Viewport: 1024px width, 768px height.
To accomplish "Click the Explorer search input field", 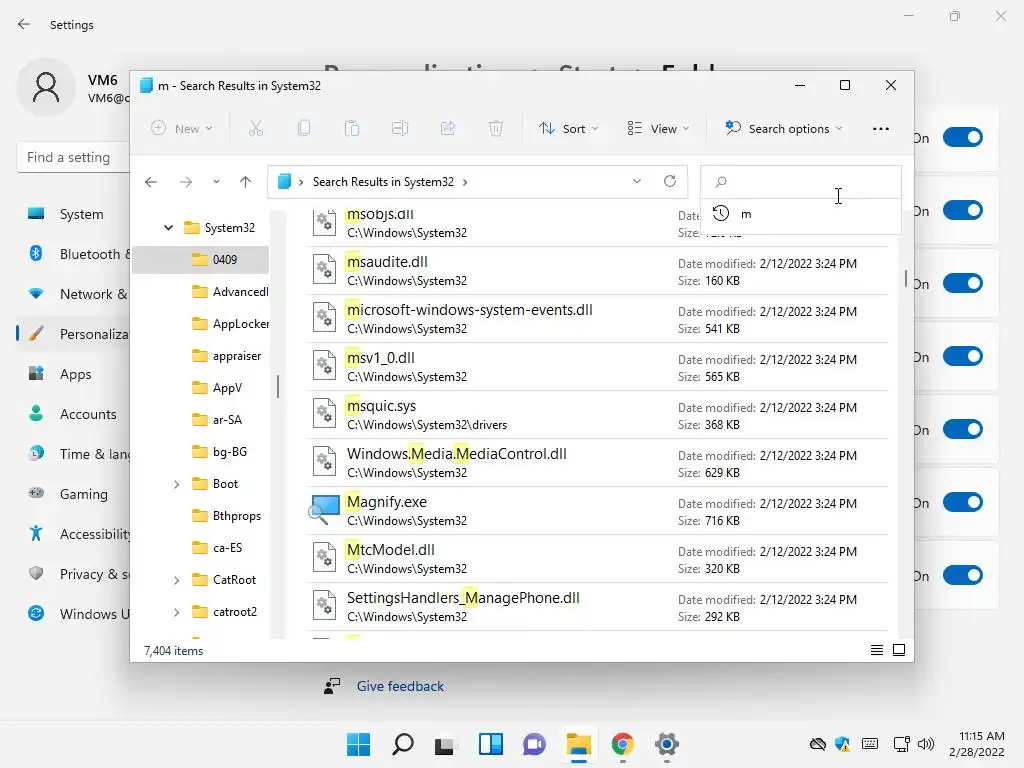I will tap(801, 182).
